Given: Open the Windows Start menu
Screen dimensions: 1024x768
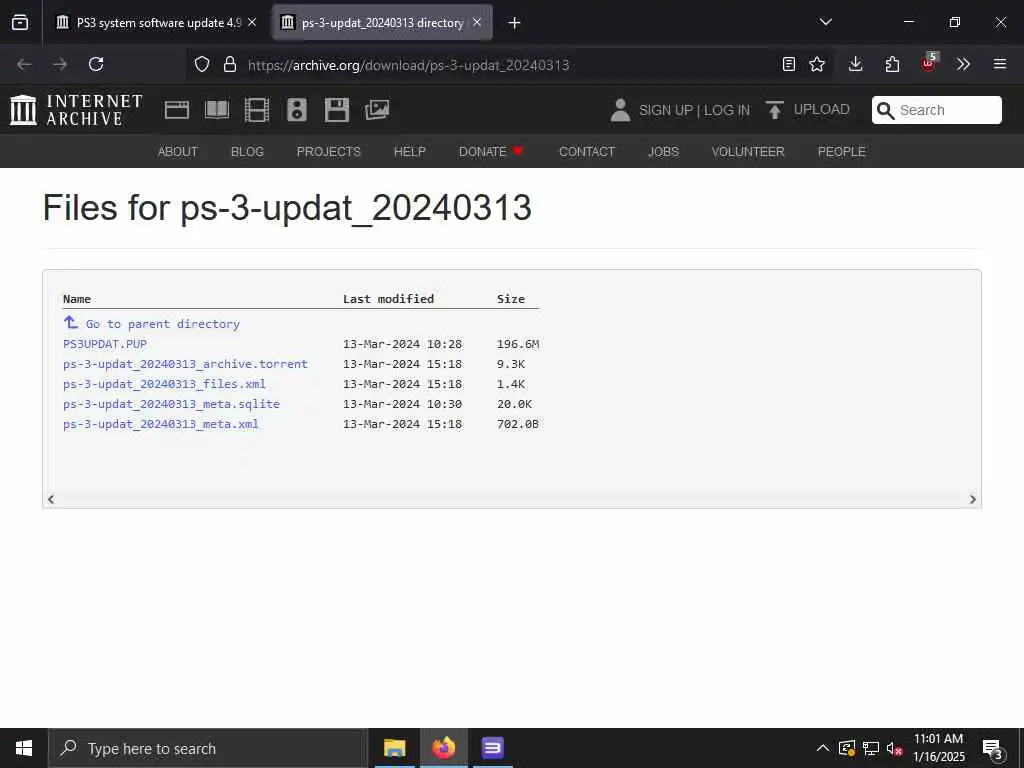Looking at the screenshot, I should (x=24, y=748).
